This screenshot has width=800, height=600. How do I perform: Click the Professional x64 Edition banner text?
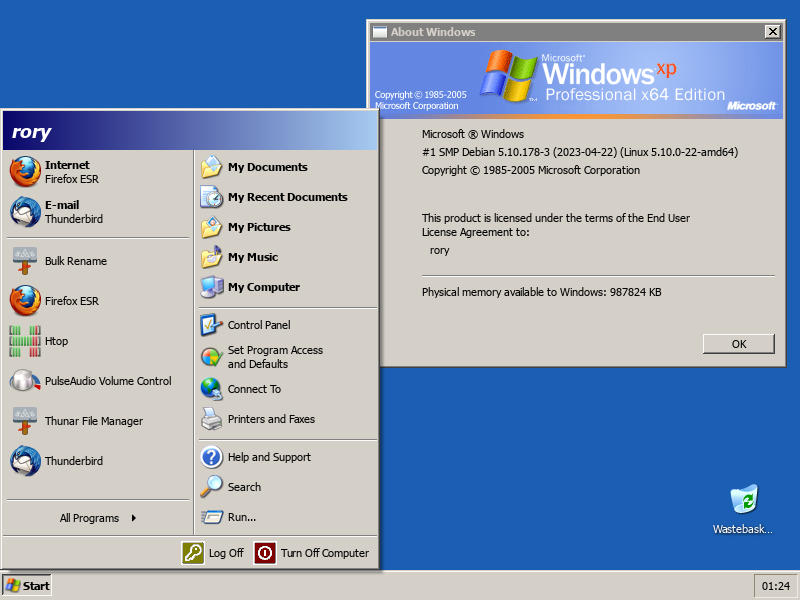click(635, 95)
